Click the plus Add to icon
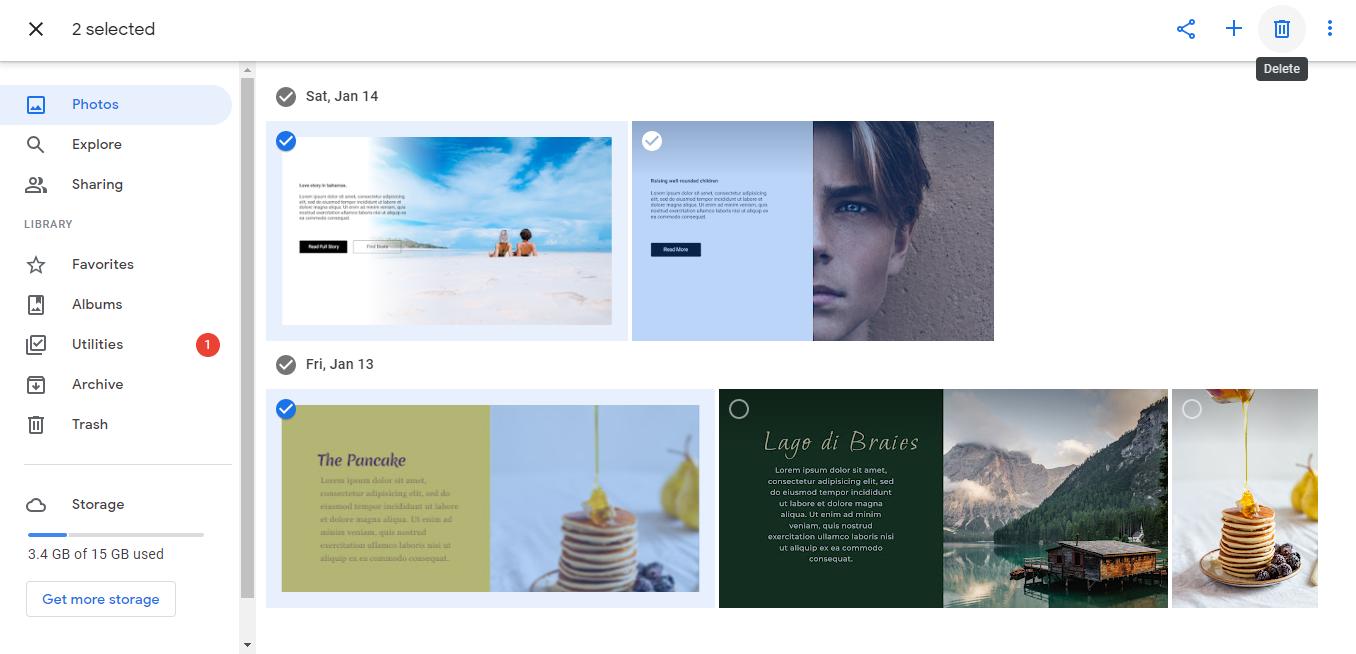Viewport: 1356px width, 654px height. (1233, 29)
